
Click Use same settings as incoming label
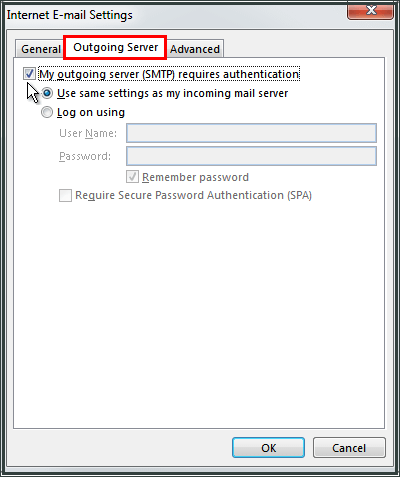click(x=173, y=94)
